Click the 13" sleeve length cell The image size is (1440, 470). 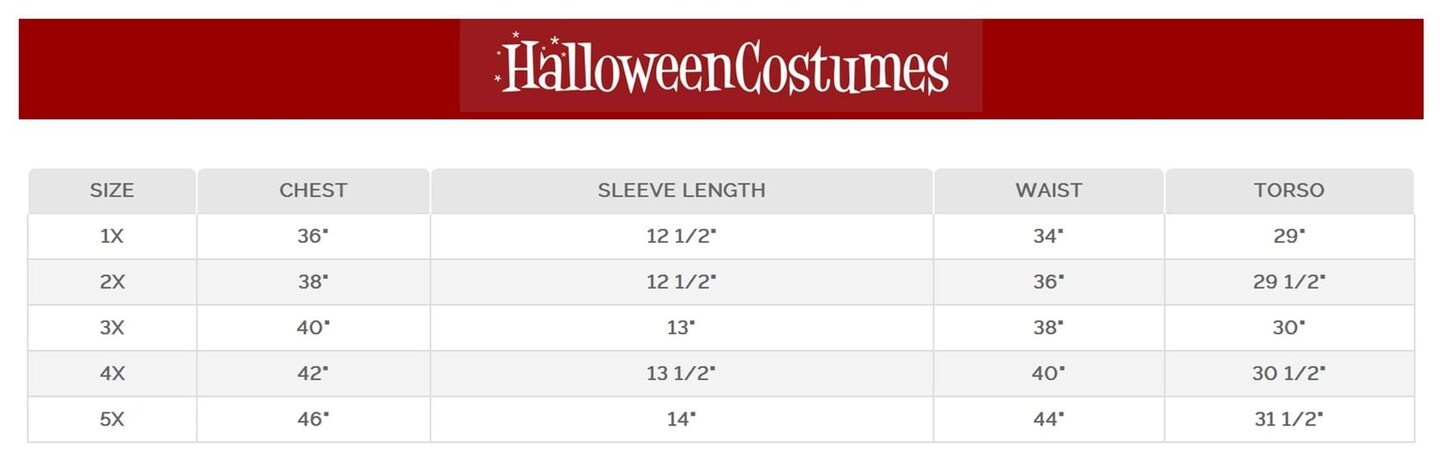681,328
